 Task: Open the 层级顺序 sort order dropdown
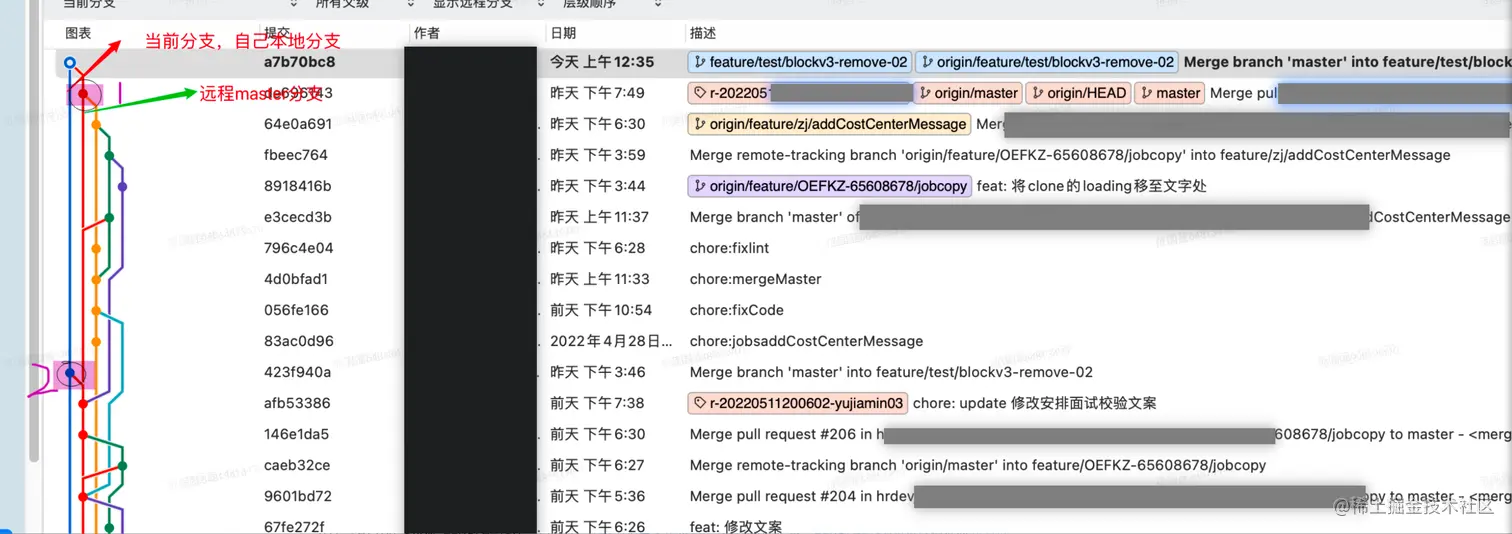[612, 4]
